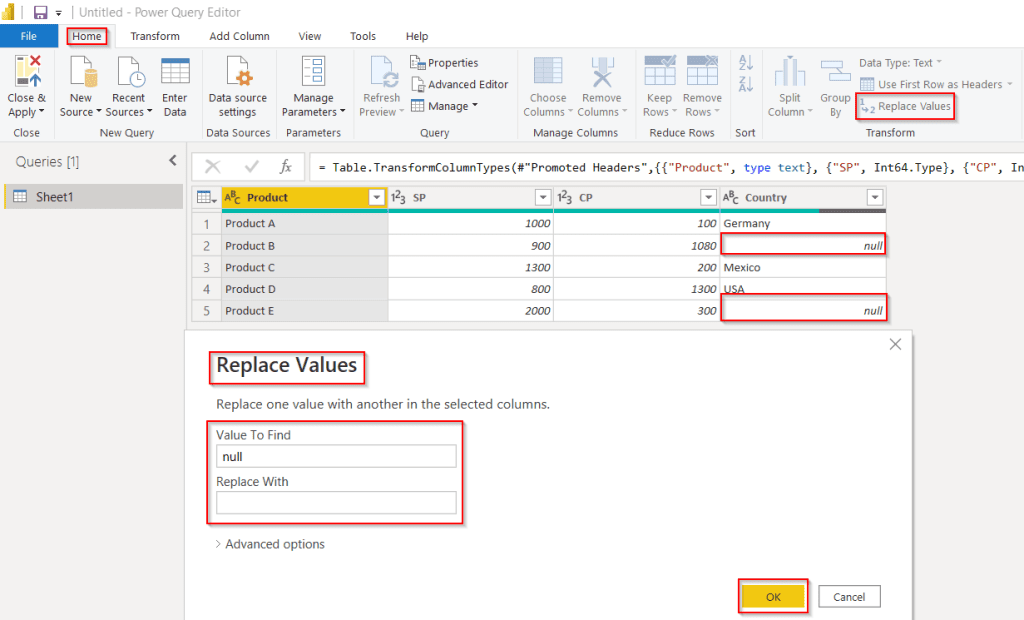This screenshot has height=620, width=1024.
Task: Click the fx formula icon
Action: pos(285,167)
